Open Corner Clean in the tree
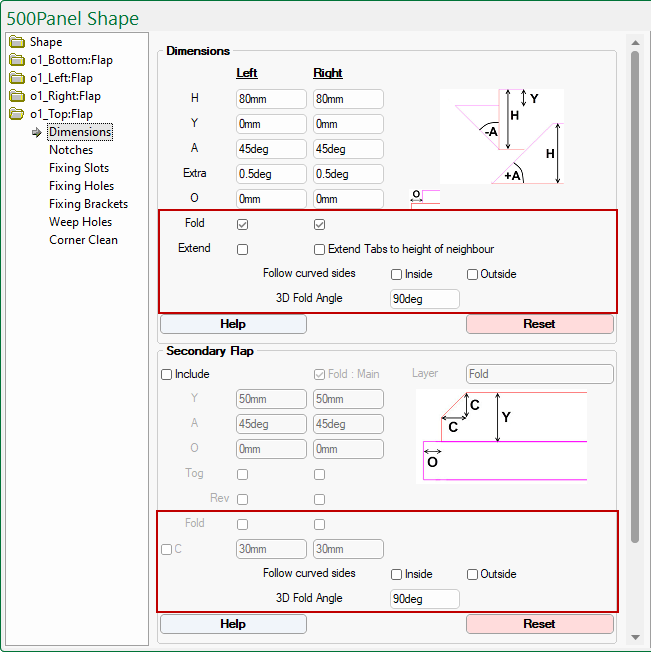The height and width of the screenshot is (652, 651). (83, 240)
